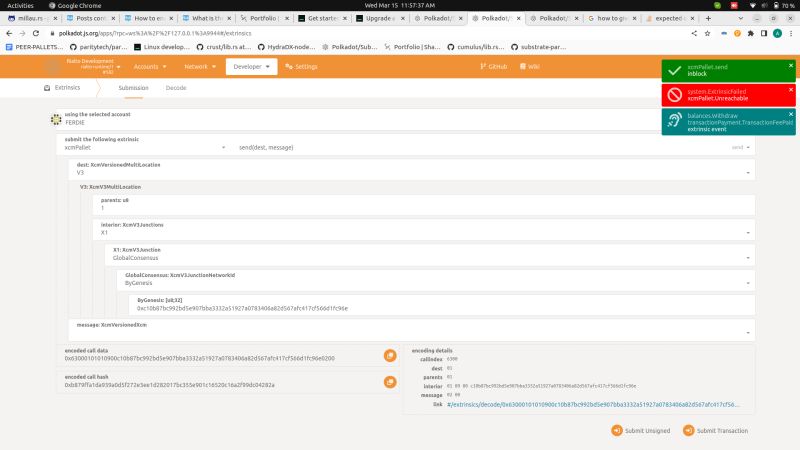Open the Wiki link in header
The height and width of the screenshot is (450, 800).
(x=530, y=66)
